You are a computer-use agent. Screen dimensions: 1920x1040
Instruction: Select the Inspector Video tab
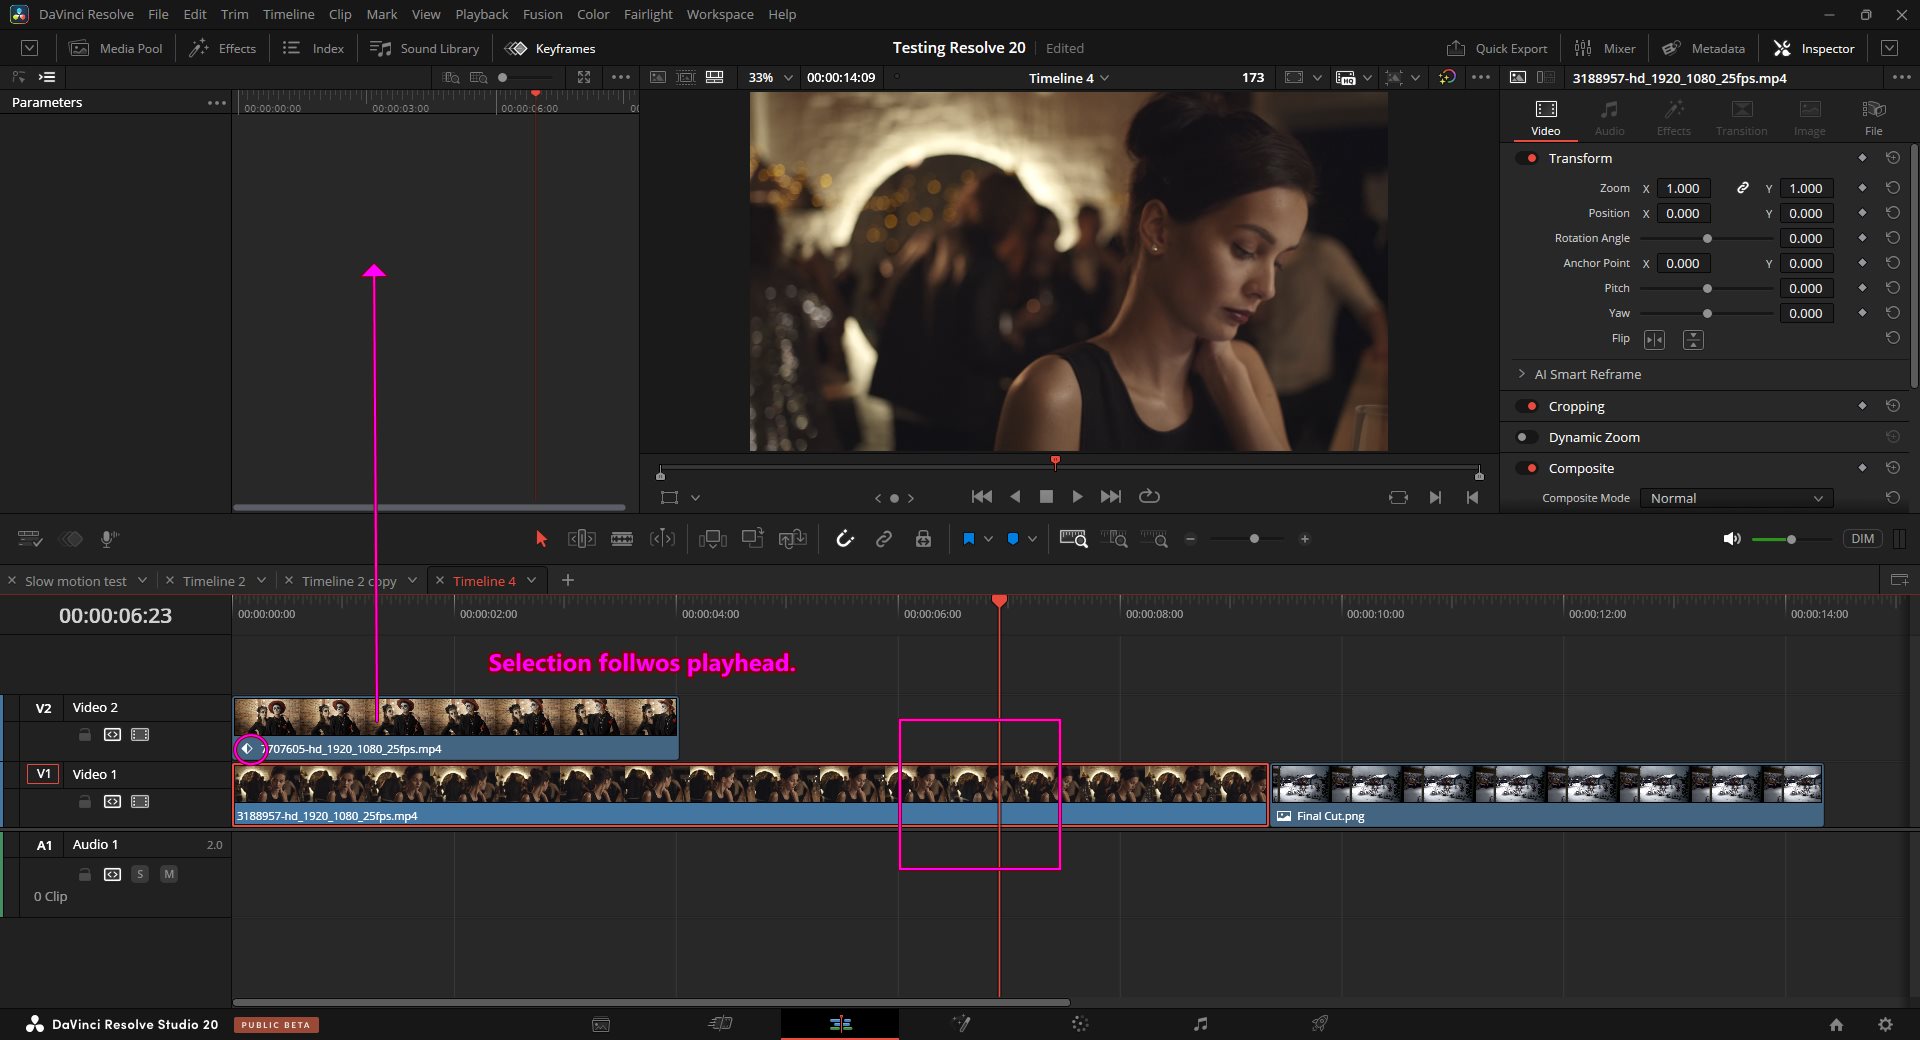1545,118
